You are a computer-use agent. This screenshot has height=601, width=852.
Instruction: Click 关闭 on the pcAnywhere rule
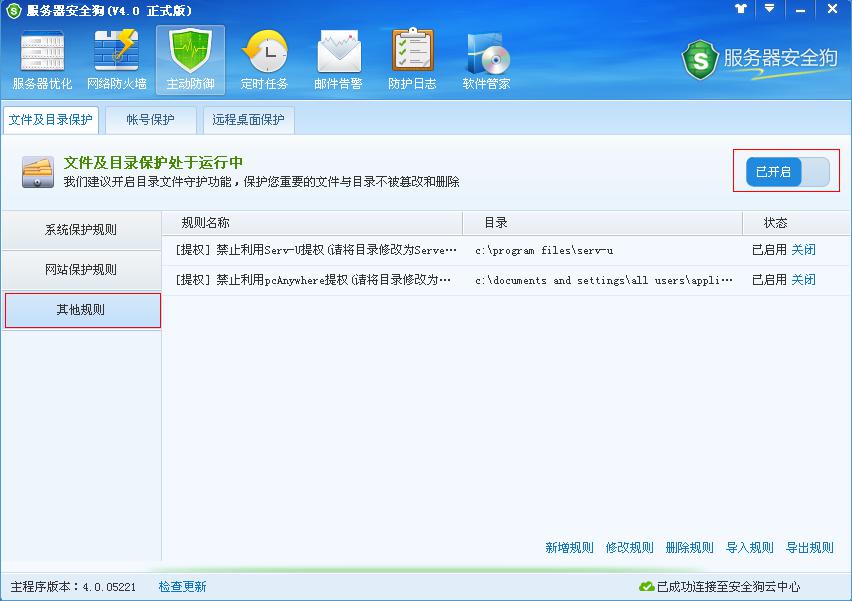click(805, 280)
